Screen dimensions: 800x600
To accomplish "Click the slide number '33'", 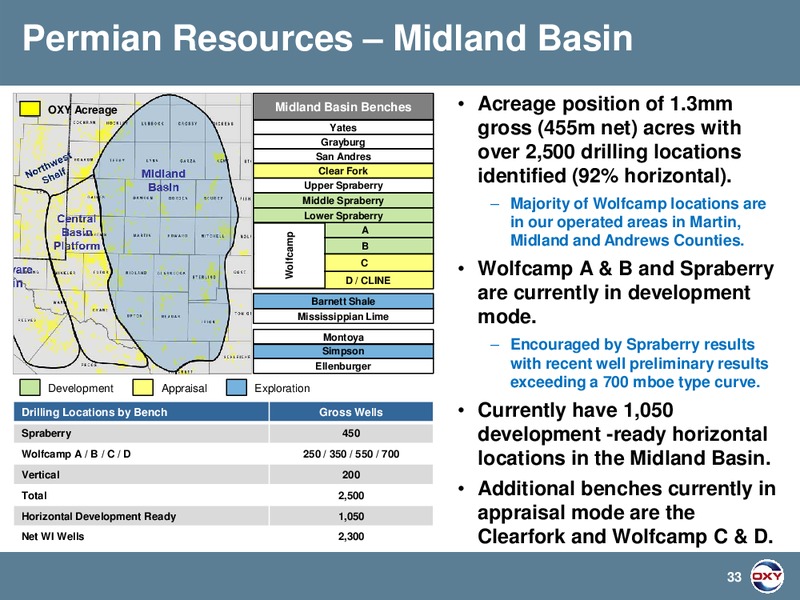I will click(734, 577).
